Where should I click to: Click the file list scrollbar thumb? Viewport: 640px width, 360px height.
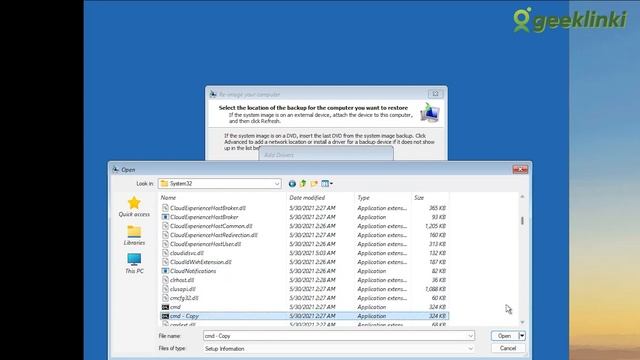522,220
